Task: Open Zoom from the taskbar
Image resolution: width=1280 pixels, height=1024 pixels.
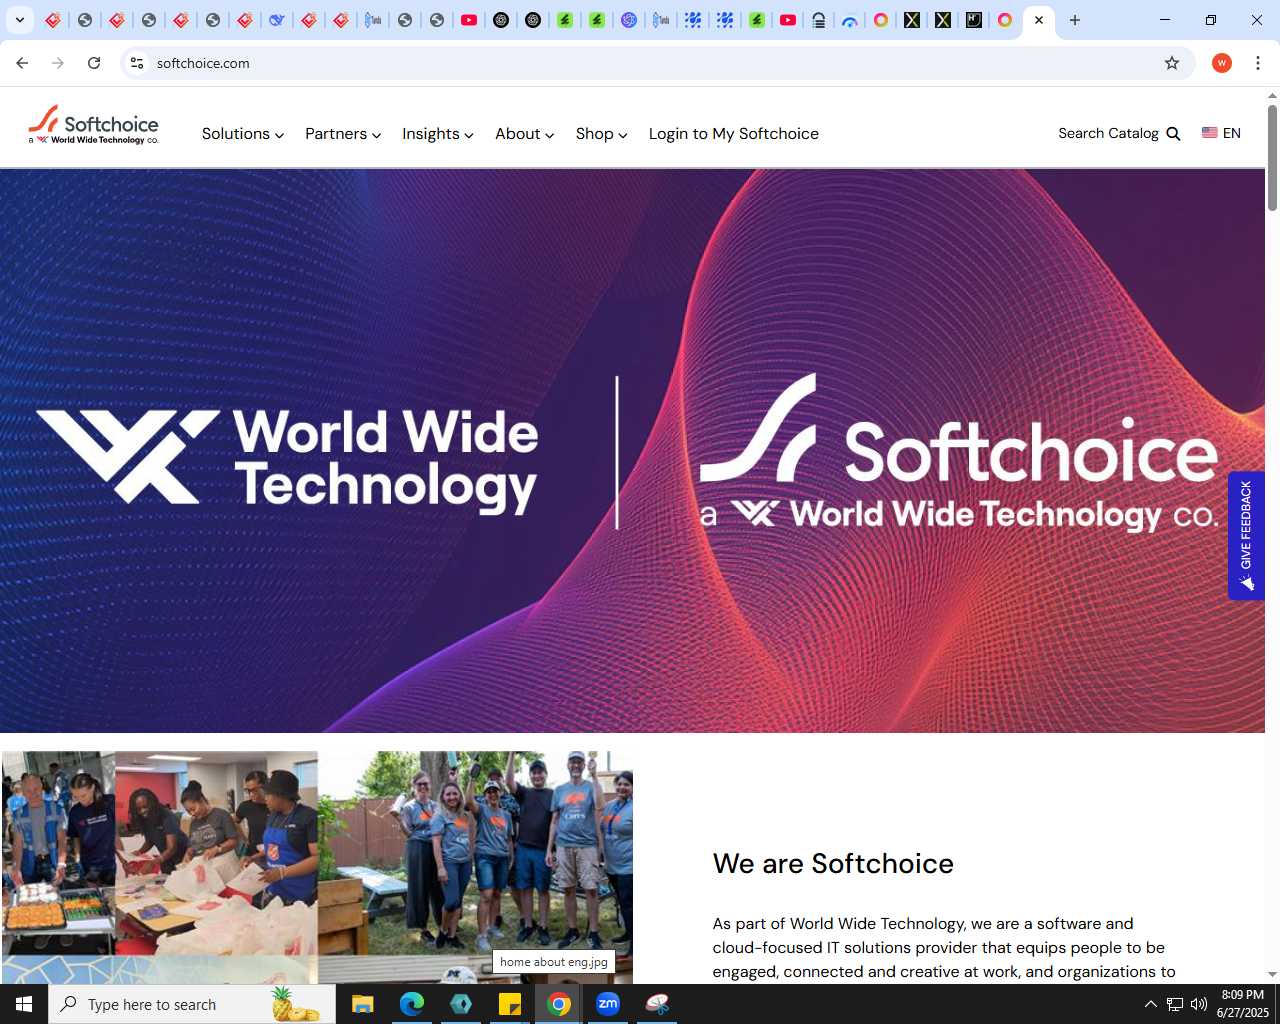Action: click(608, 1004)
